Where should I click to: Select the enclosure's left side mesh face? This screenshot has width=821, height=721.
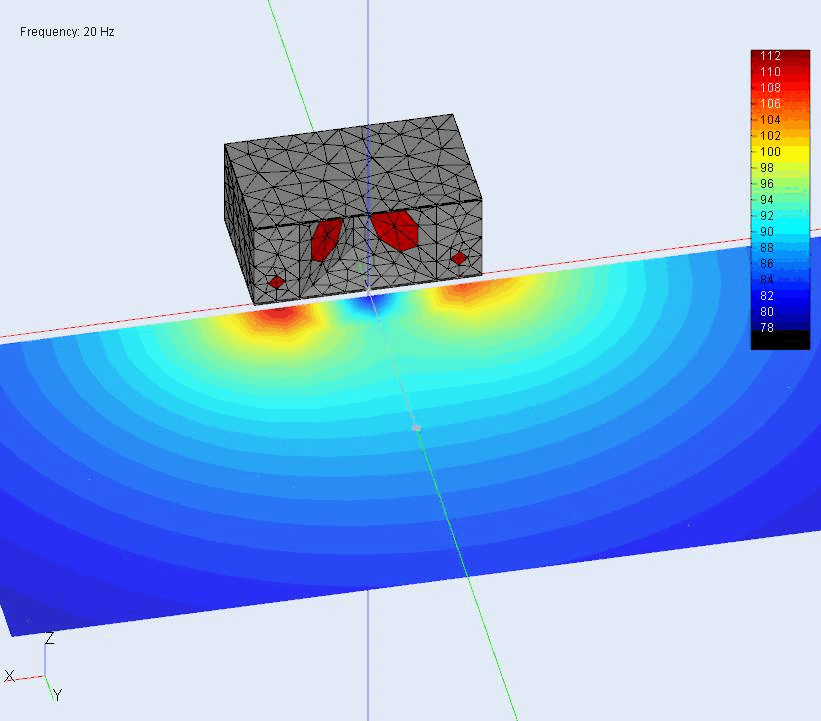point(239,223)
